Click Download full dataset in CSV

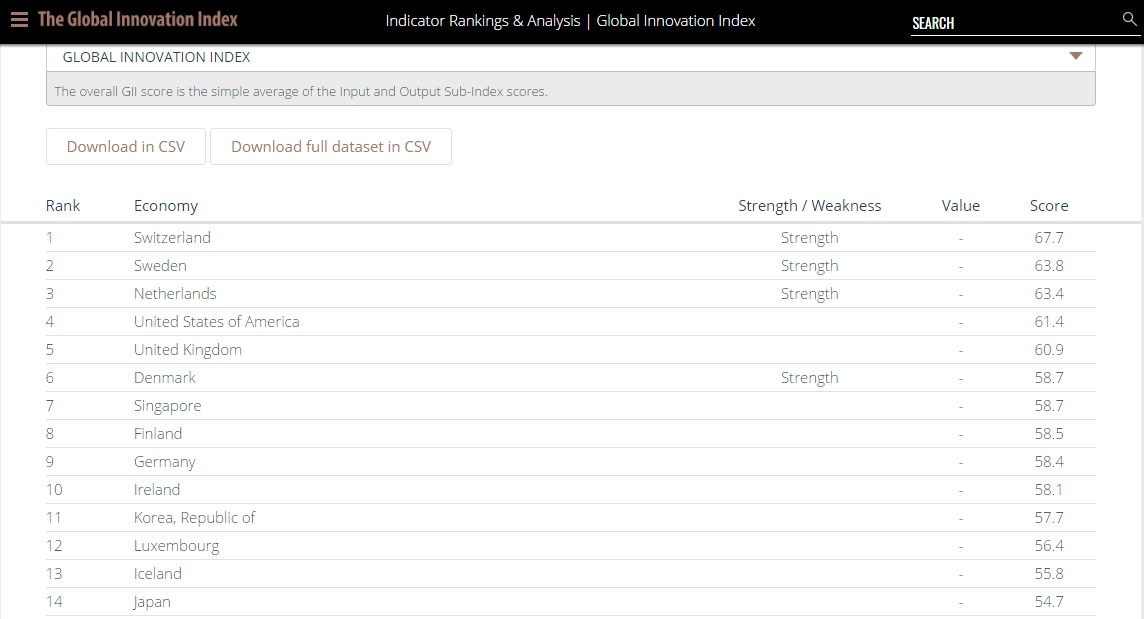pyautogui.click(x=331, y=147)
